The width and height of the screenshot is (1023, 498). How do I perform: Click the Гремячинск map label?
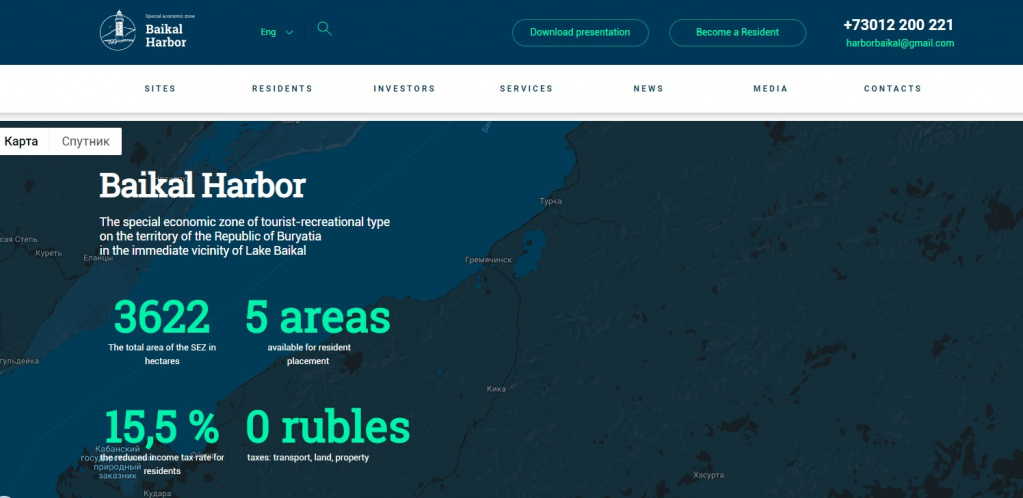(488, 260)
